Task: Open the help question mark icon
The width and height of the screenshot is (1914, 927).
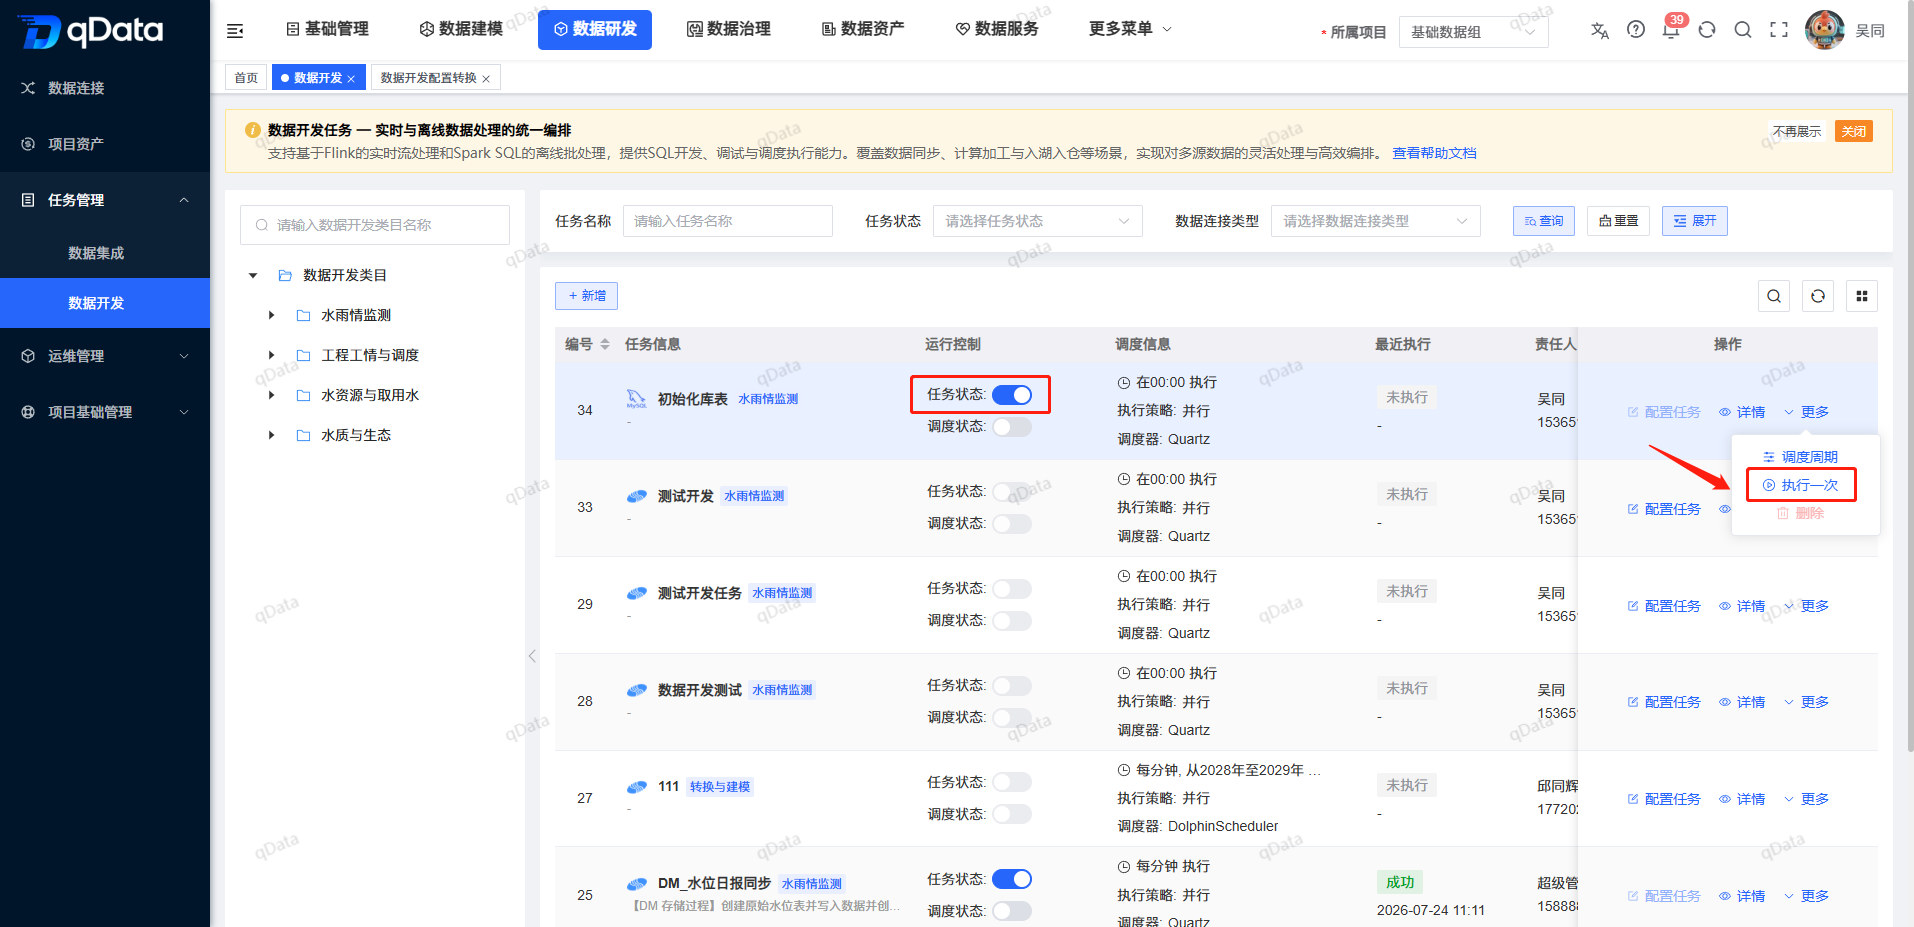Action: pyautogui.click(x=1636, y=30)
